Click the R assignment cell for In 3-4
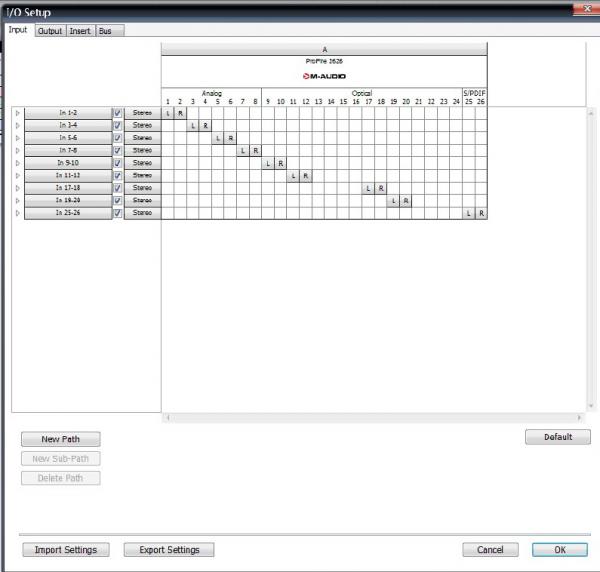Image resolution: width=600 pixels, height=572 pixels. pyautogui.click(x=205, y=126)
